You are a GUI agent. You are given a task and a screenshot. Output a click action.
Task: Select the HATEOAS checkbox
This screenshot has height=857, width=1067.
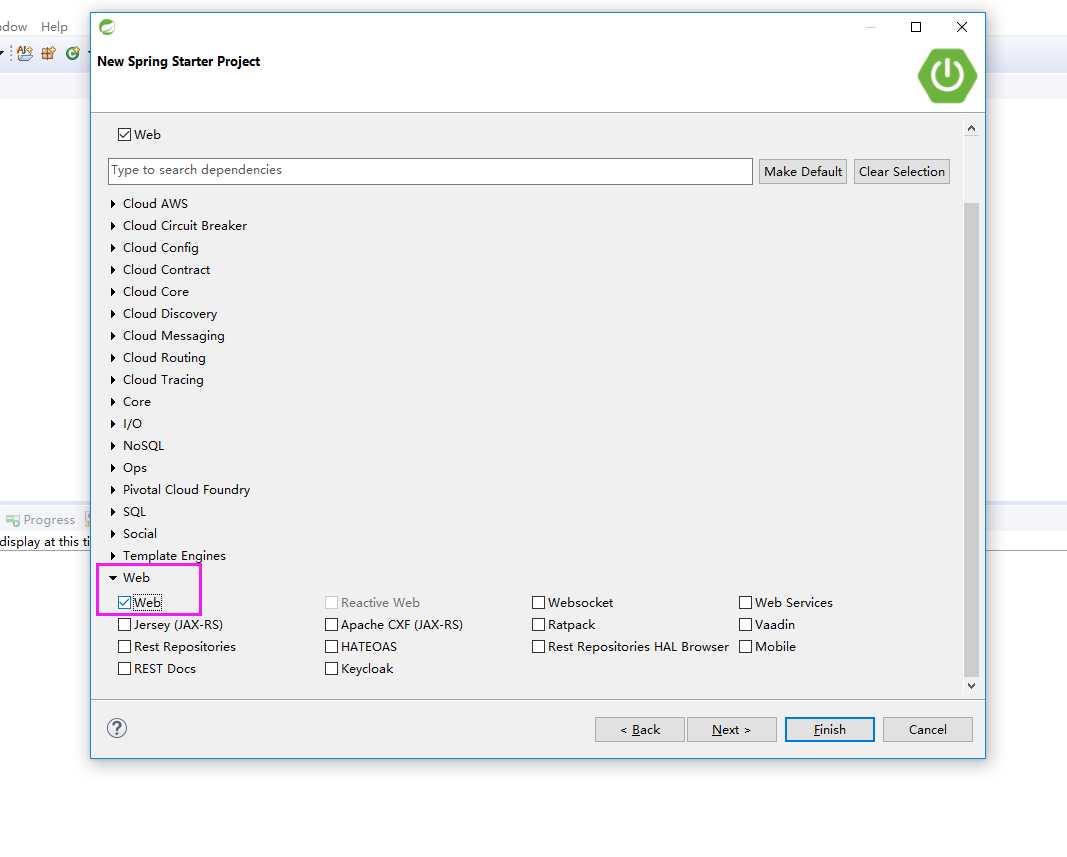pos(331,647)
